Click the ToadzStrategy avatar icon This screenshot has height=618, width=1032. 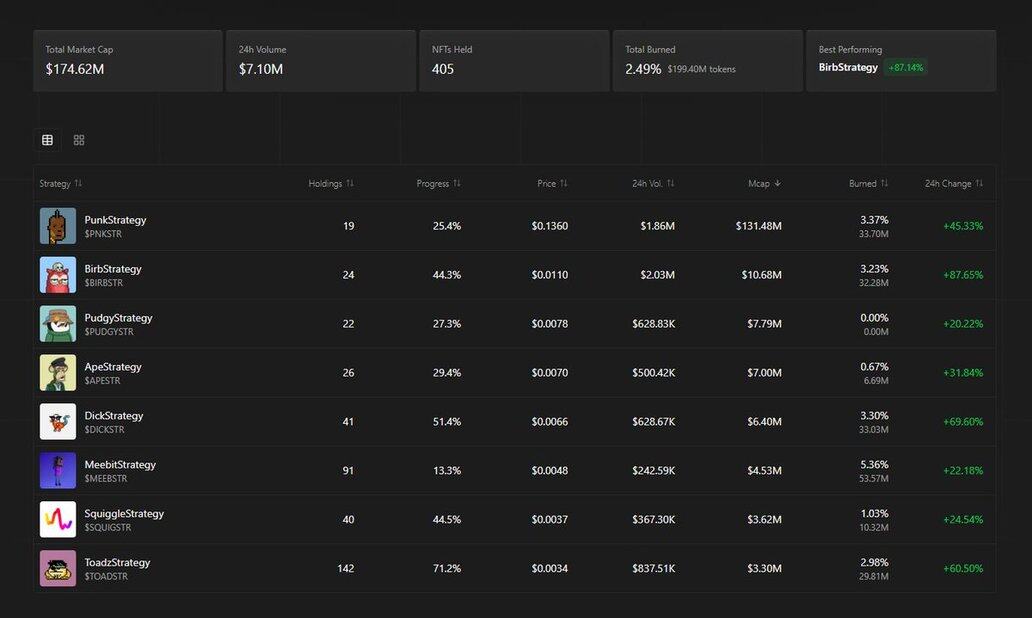(58, 568)
